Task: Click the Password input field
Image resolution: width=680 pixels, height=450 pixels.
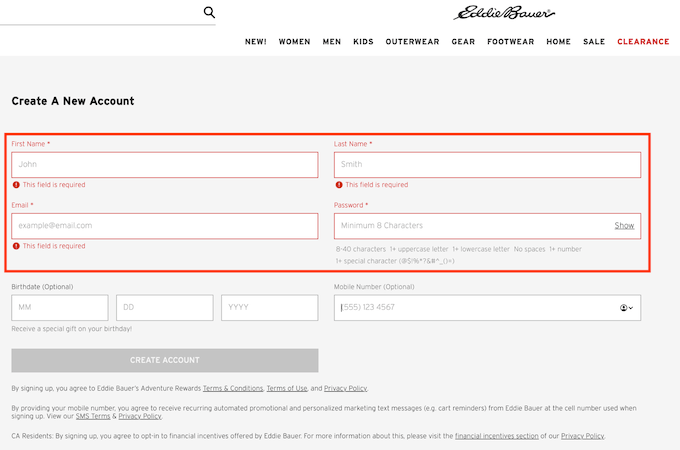Action: [x=487, y=226]
